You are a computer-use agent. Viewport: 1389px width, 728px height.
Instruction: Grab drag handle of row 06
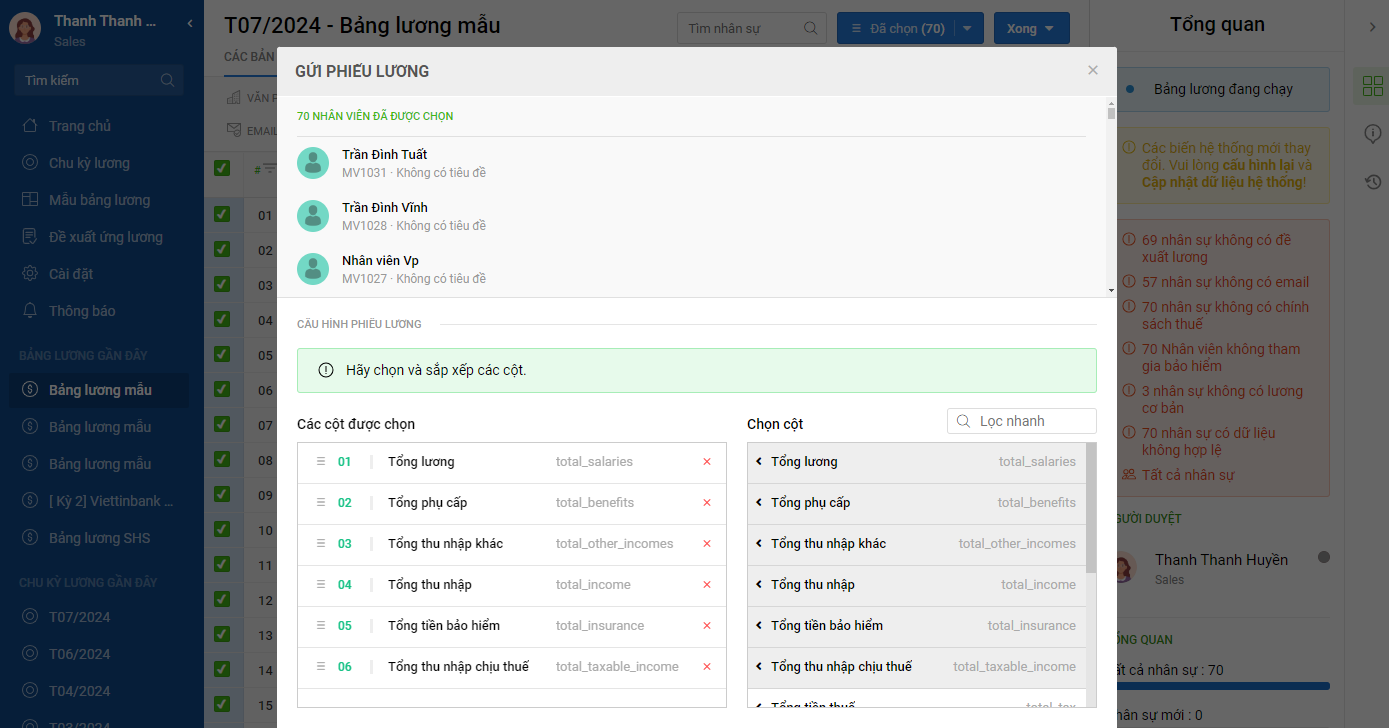pos(321,667)
